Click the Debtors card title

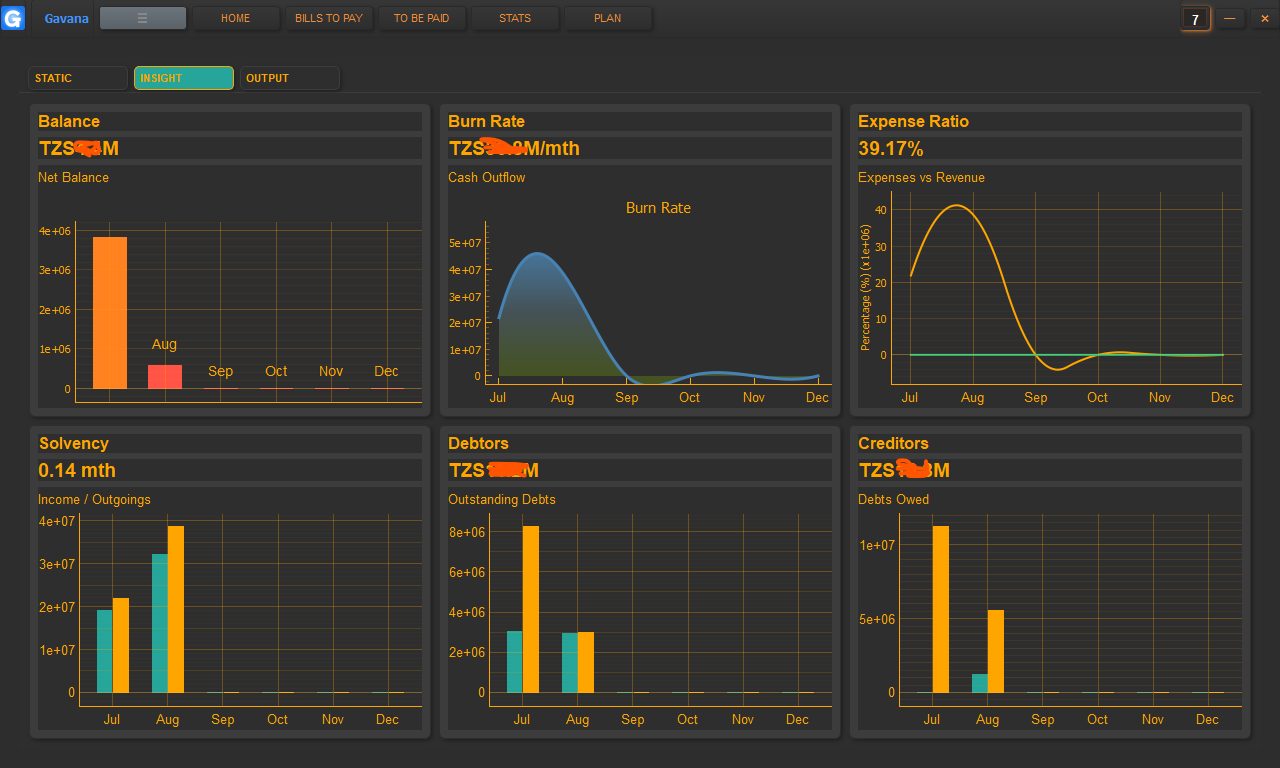479,443
